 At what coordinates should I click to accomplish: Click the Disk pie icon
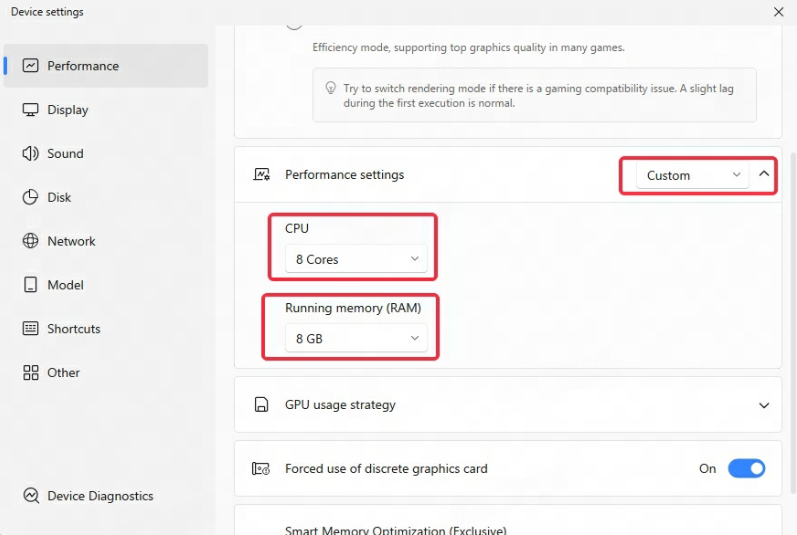30,197
